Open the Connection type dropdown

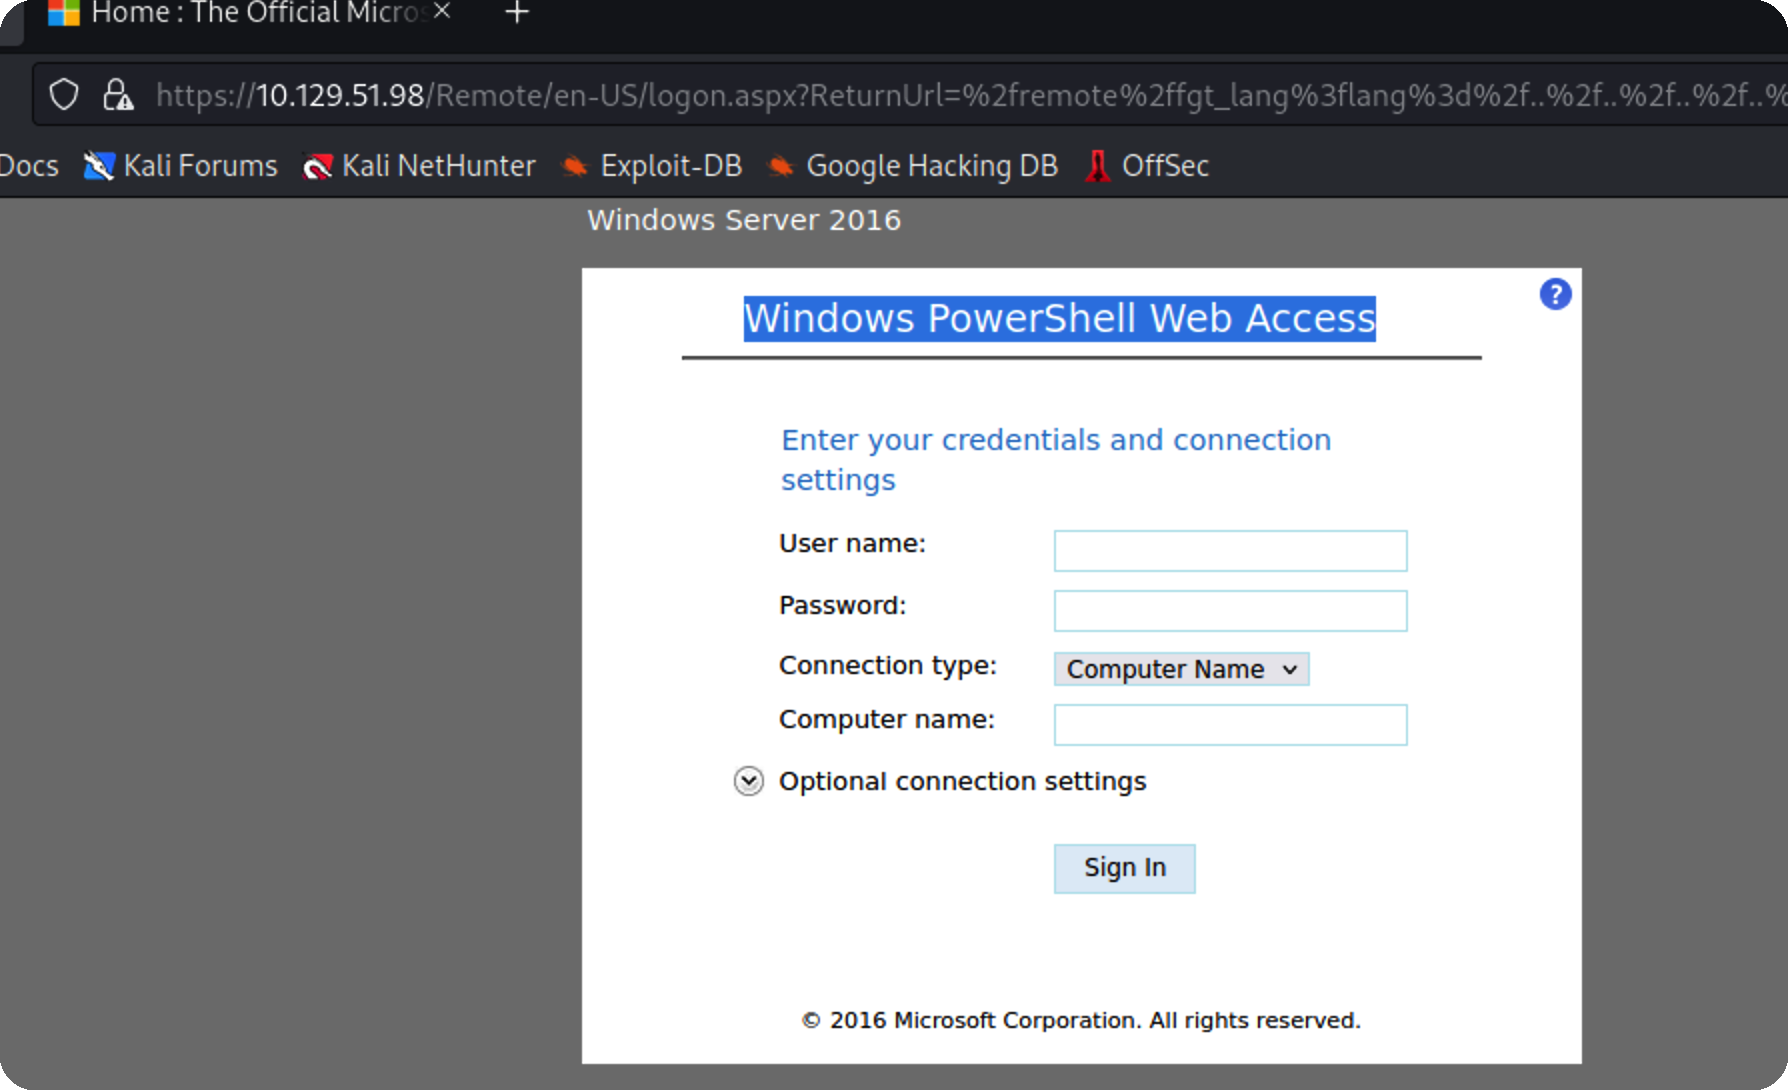(1181, 669)
